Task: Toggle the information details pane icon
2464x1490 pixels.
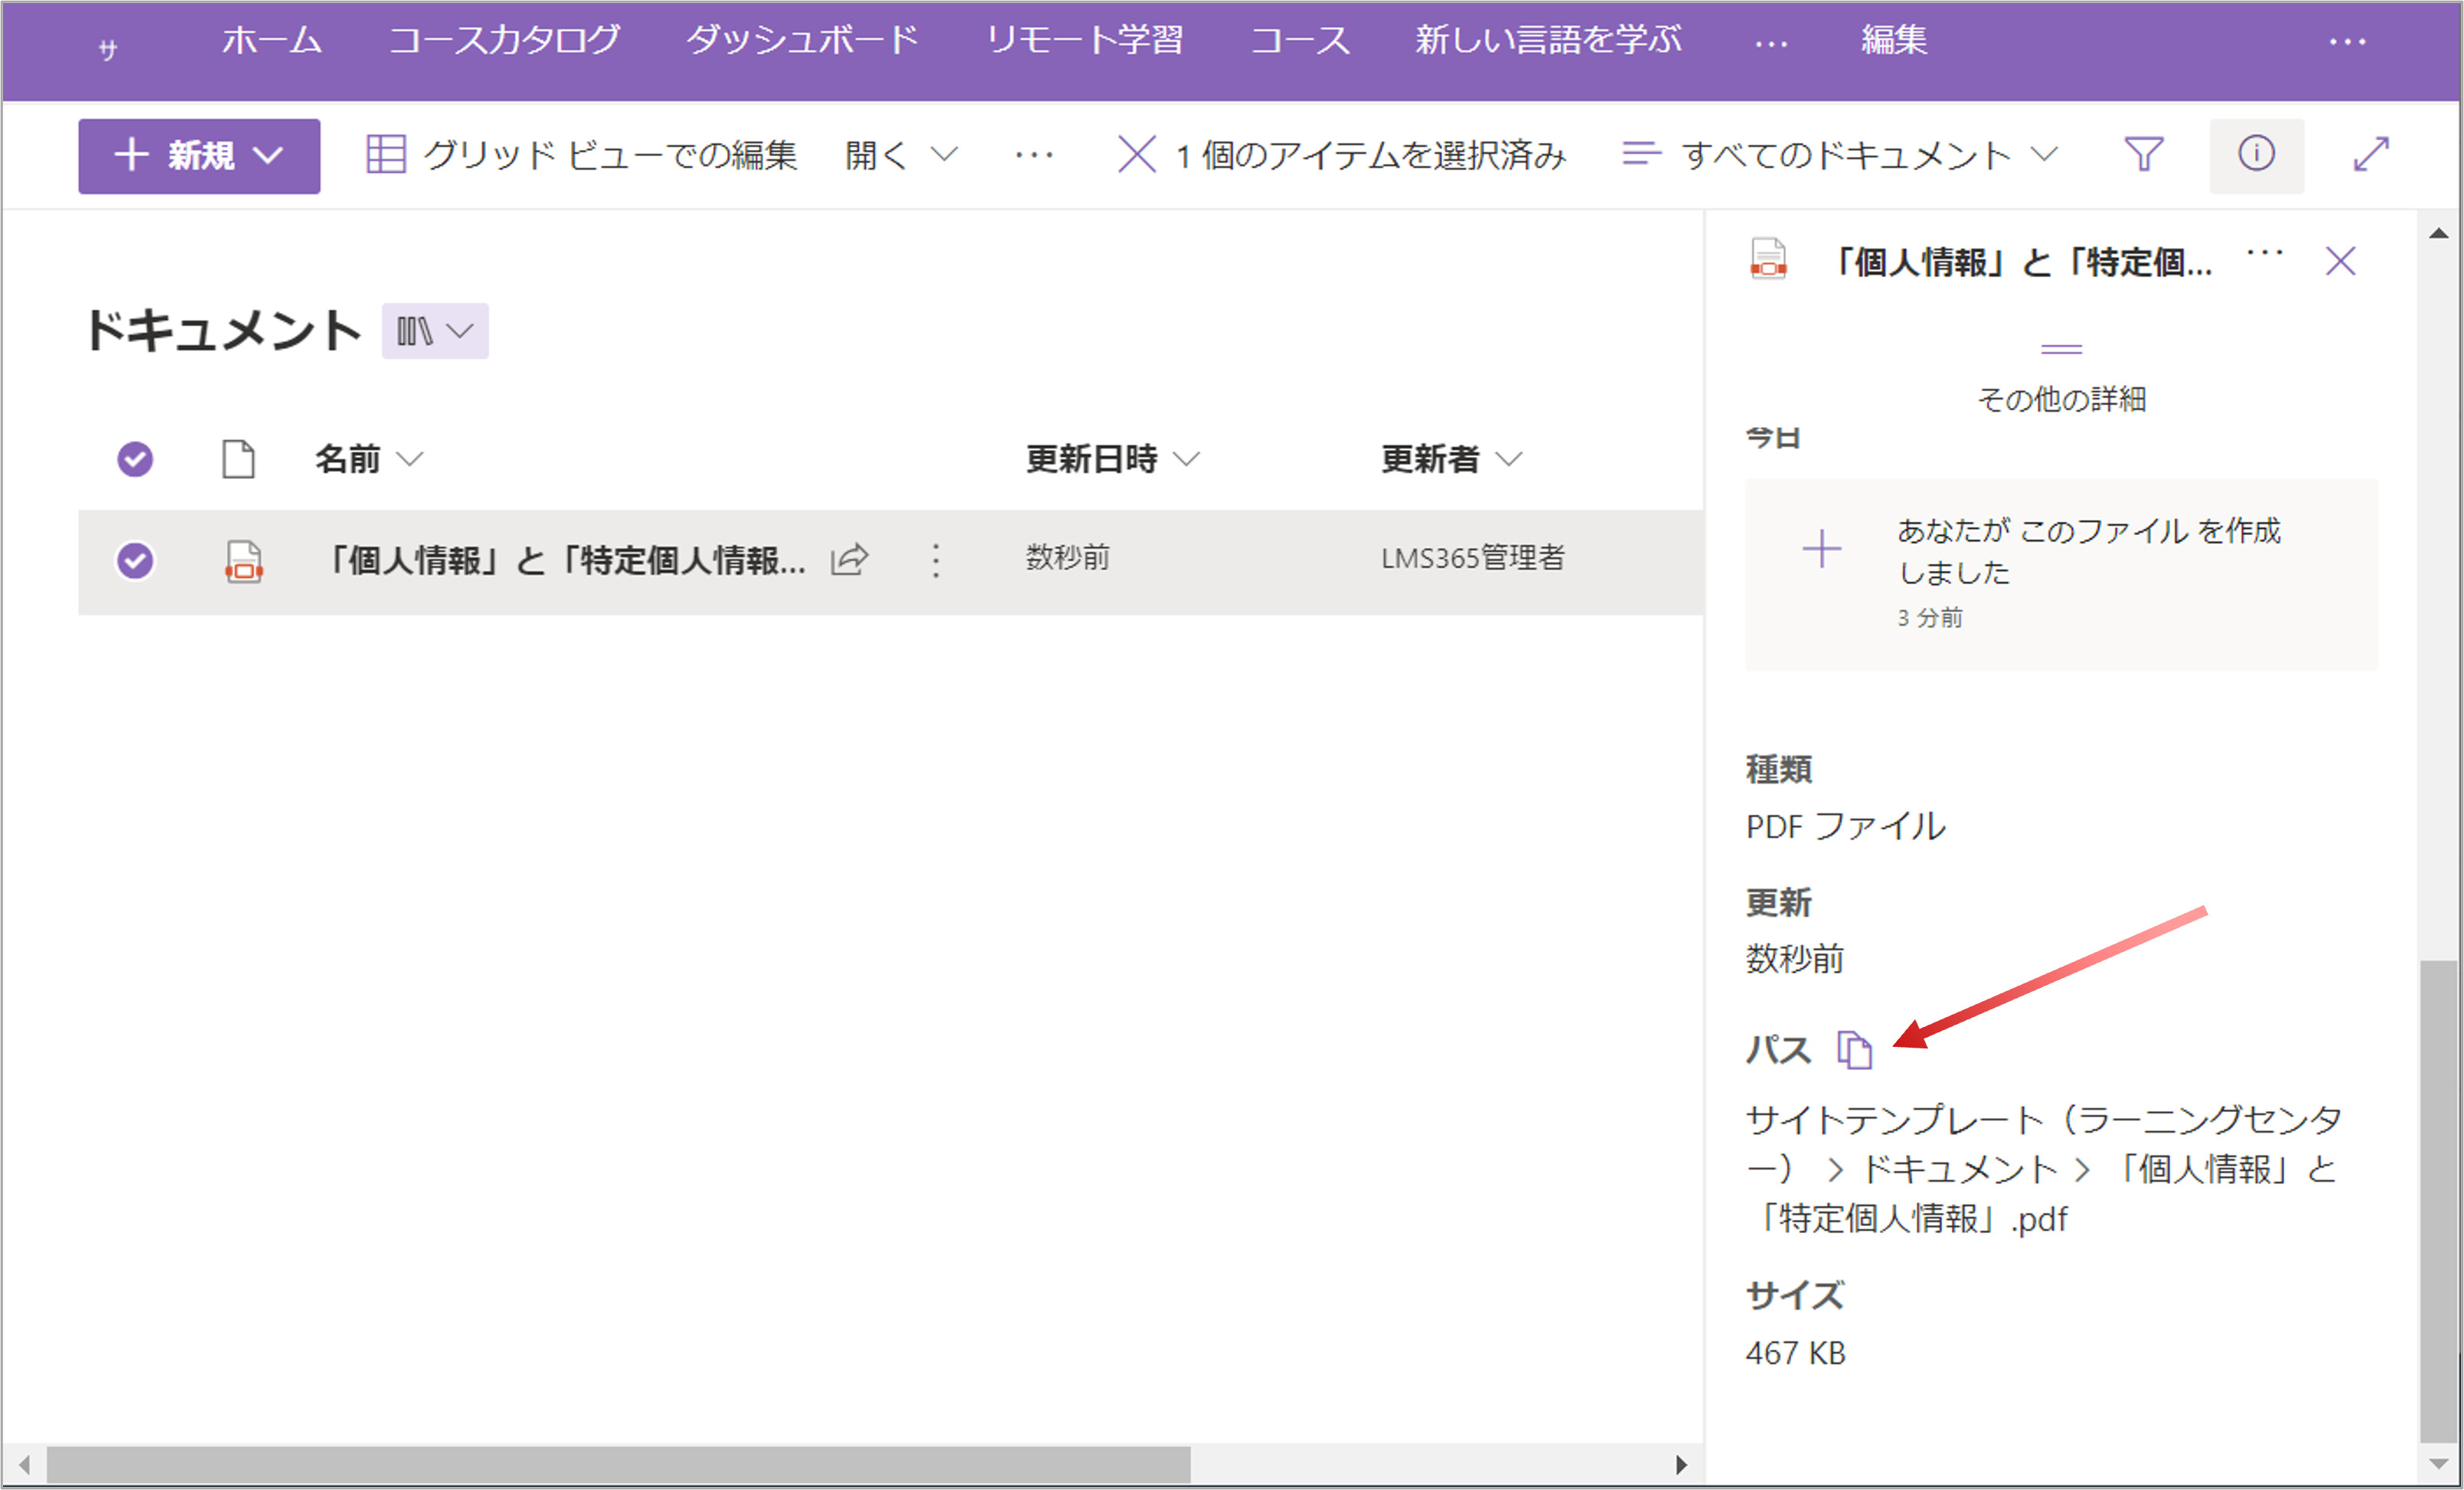Action: point(2256,155)
